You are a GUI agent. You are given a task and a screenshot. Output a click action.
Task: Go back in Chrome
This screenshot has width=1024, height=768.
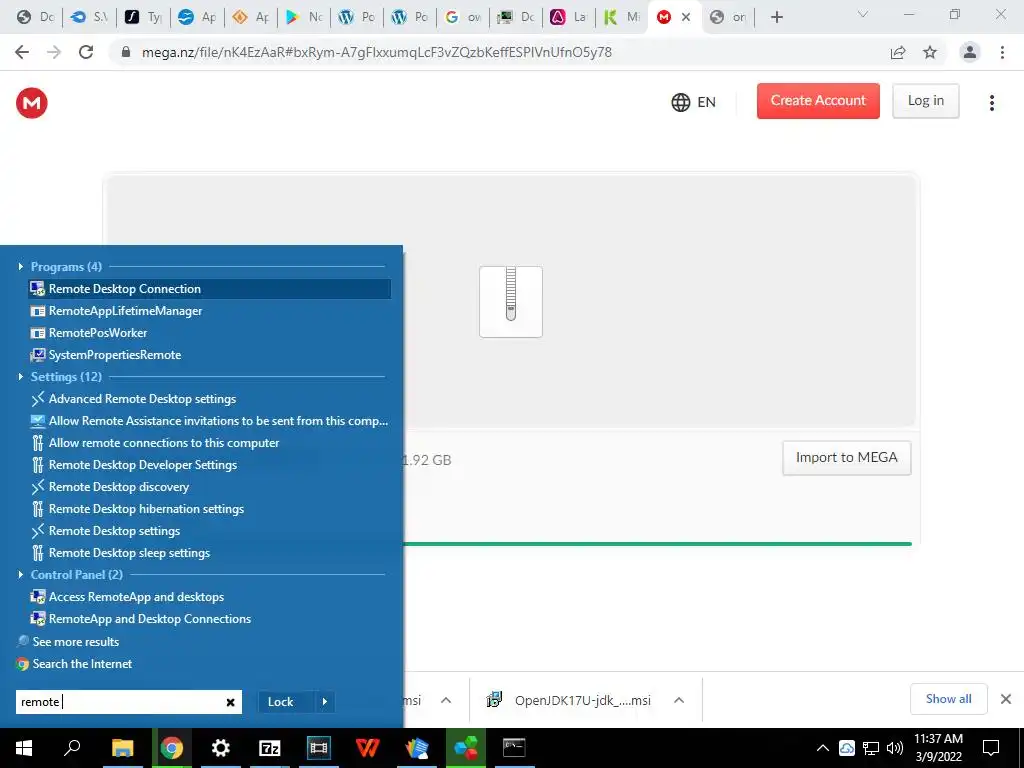[22, 52]
